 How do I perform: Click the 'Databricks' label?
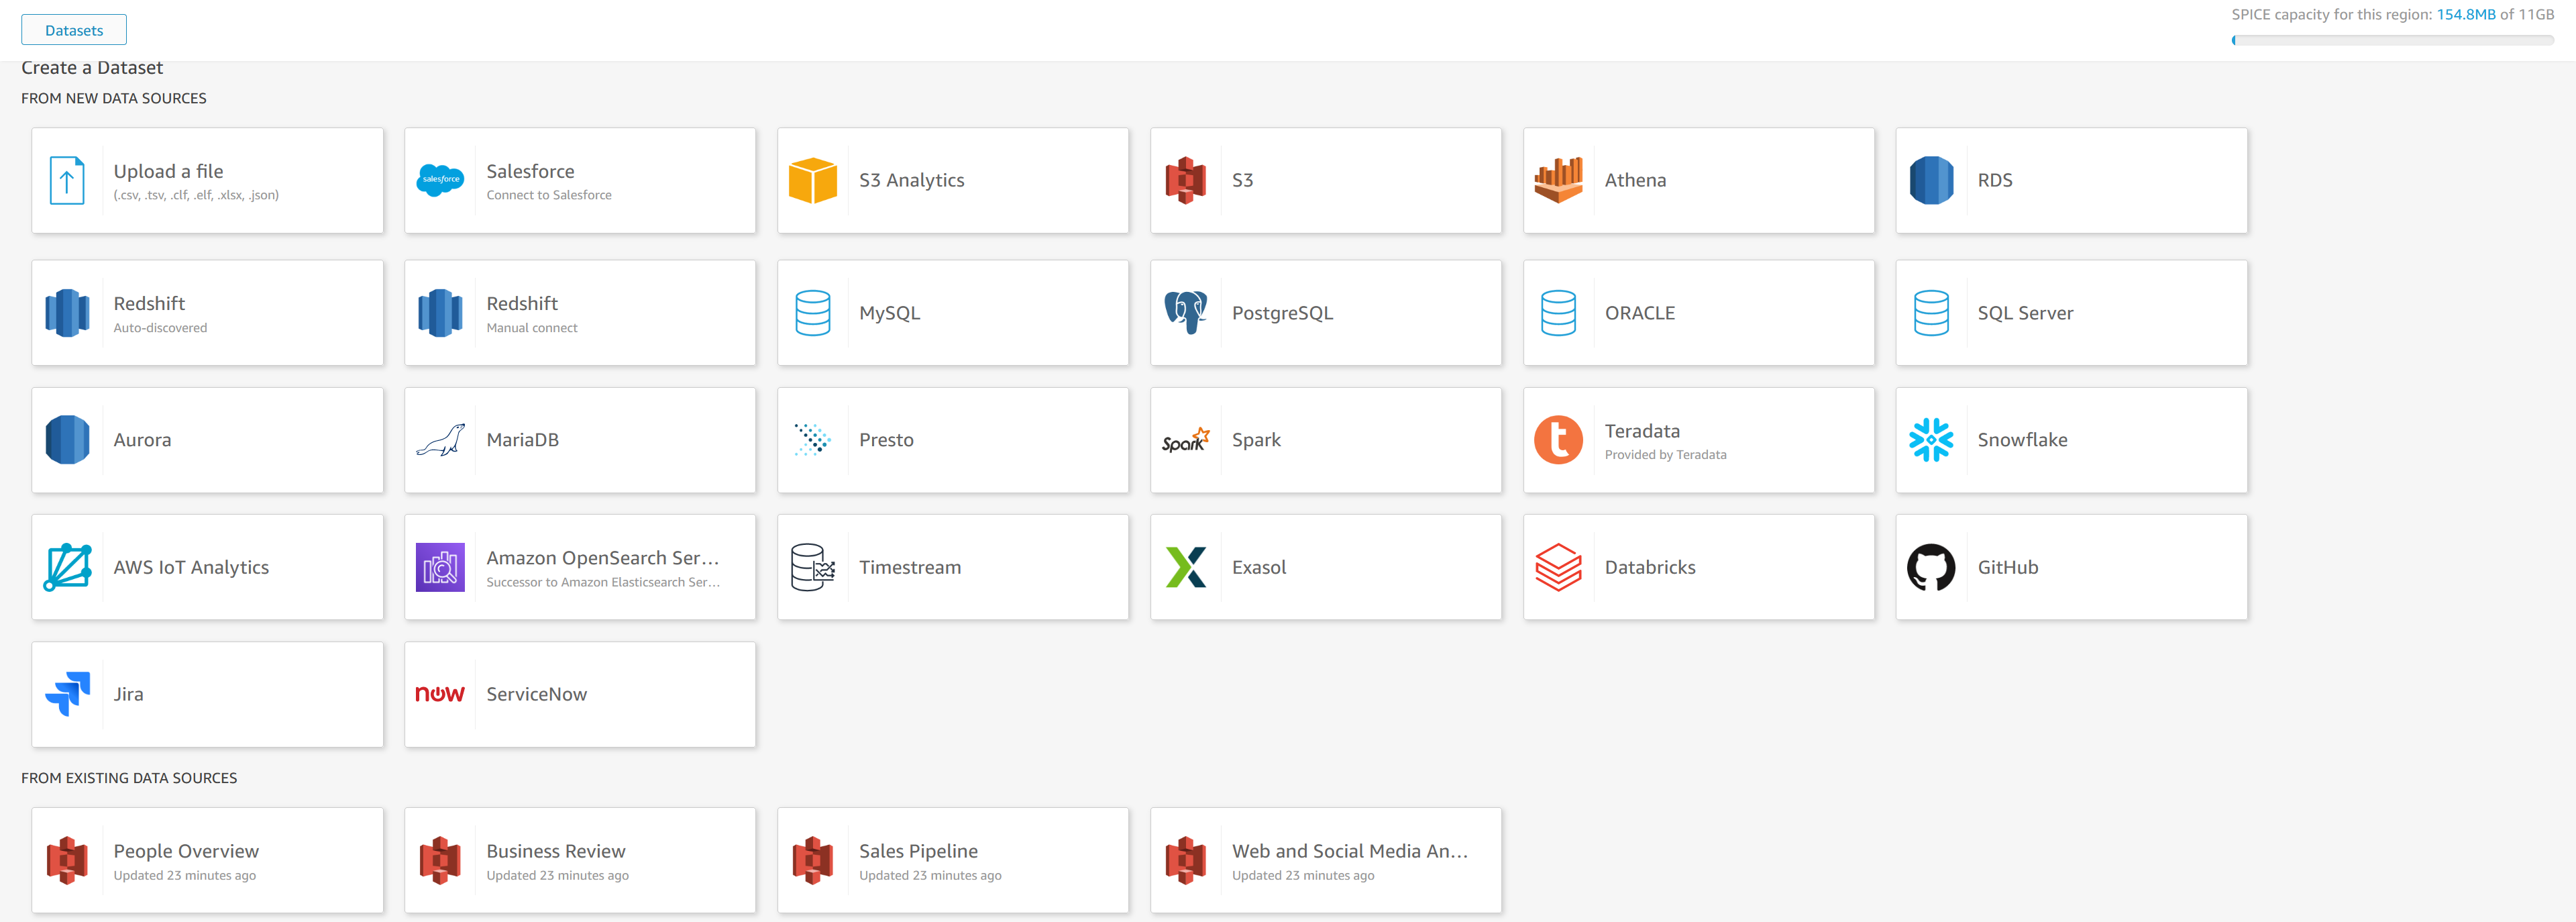pyautogui.click(x=1650, y=567)
